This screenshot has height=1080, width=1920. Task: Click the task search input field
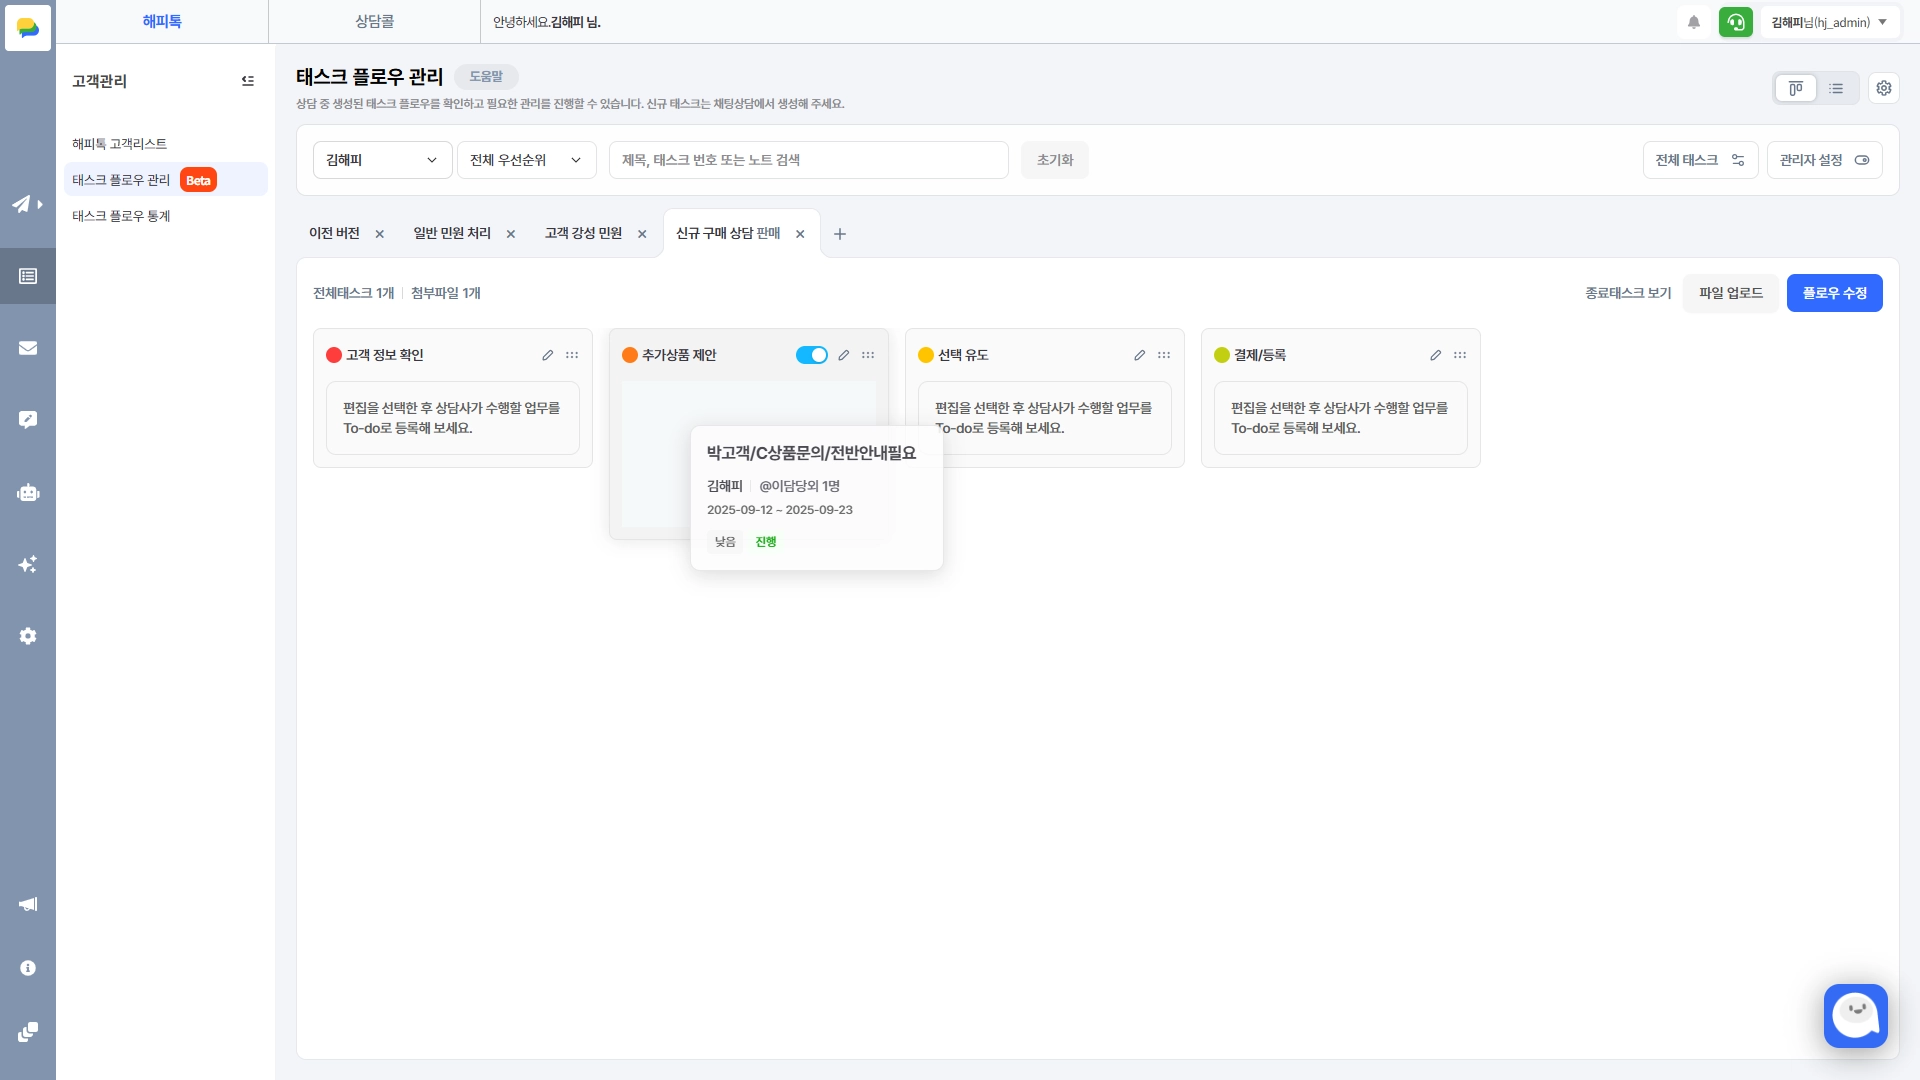pos(808,160)
